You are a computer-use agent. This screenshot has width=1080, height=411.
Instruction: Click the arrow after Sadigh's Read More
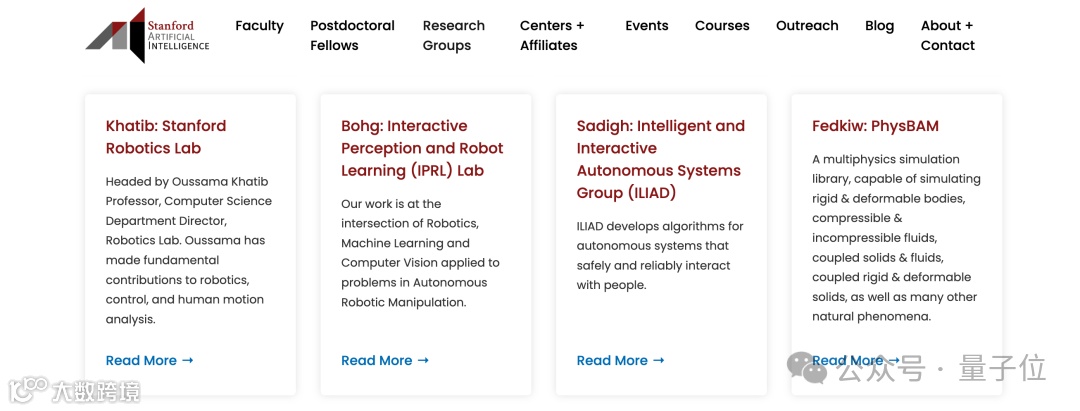click(x=658, y=361)
